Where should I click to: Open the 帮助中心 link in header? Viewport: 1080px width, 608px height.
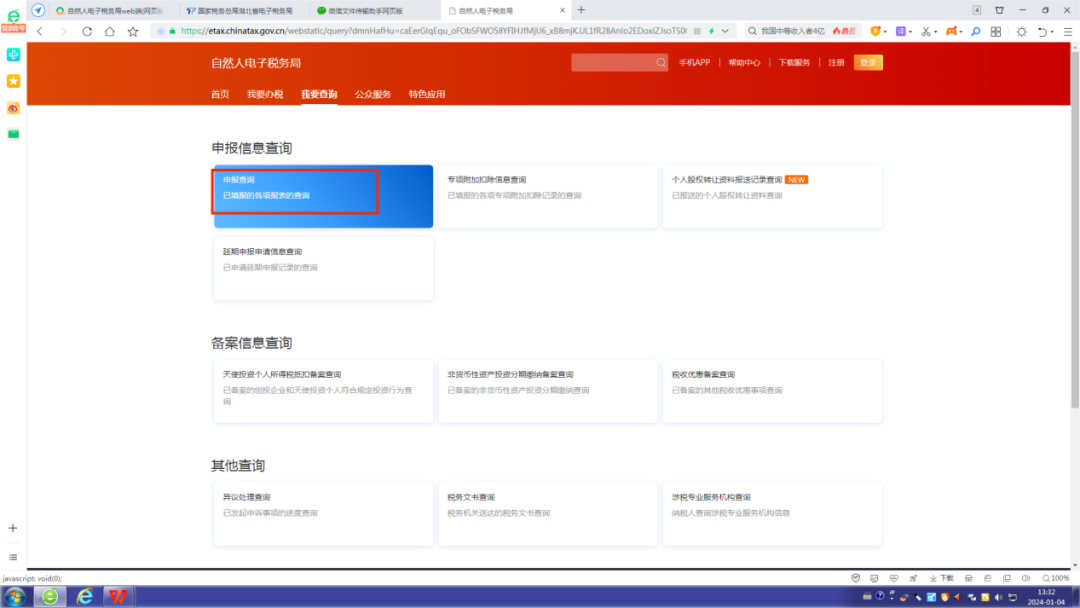click(744, 63)
